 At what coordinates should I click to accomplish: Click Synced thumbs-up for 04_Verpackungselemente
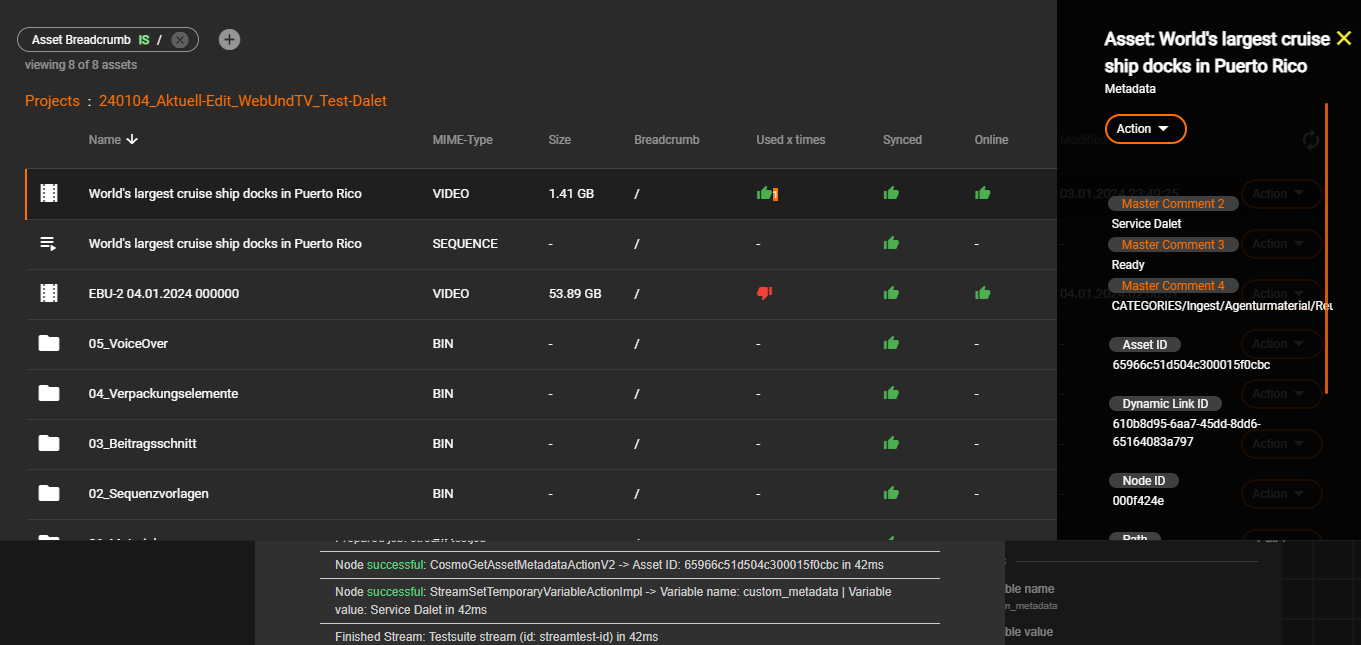(891, 393)
